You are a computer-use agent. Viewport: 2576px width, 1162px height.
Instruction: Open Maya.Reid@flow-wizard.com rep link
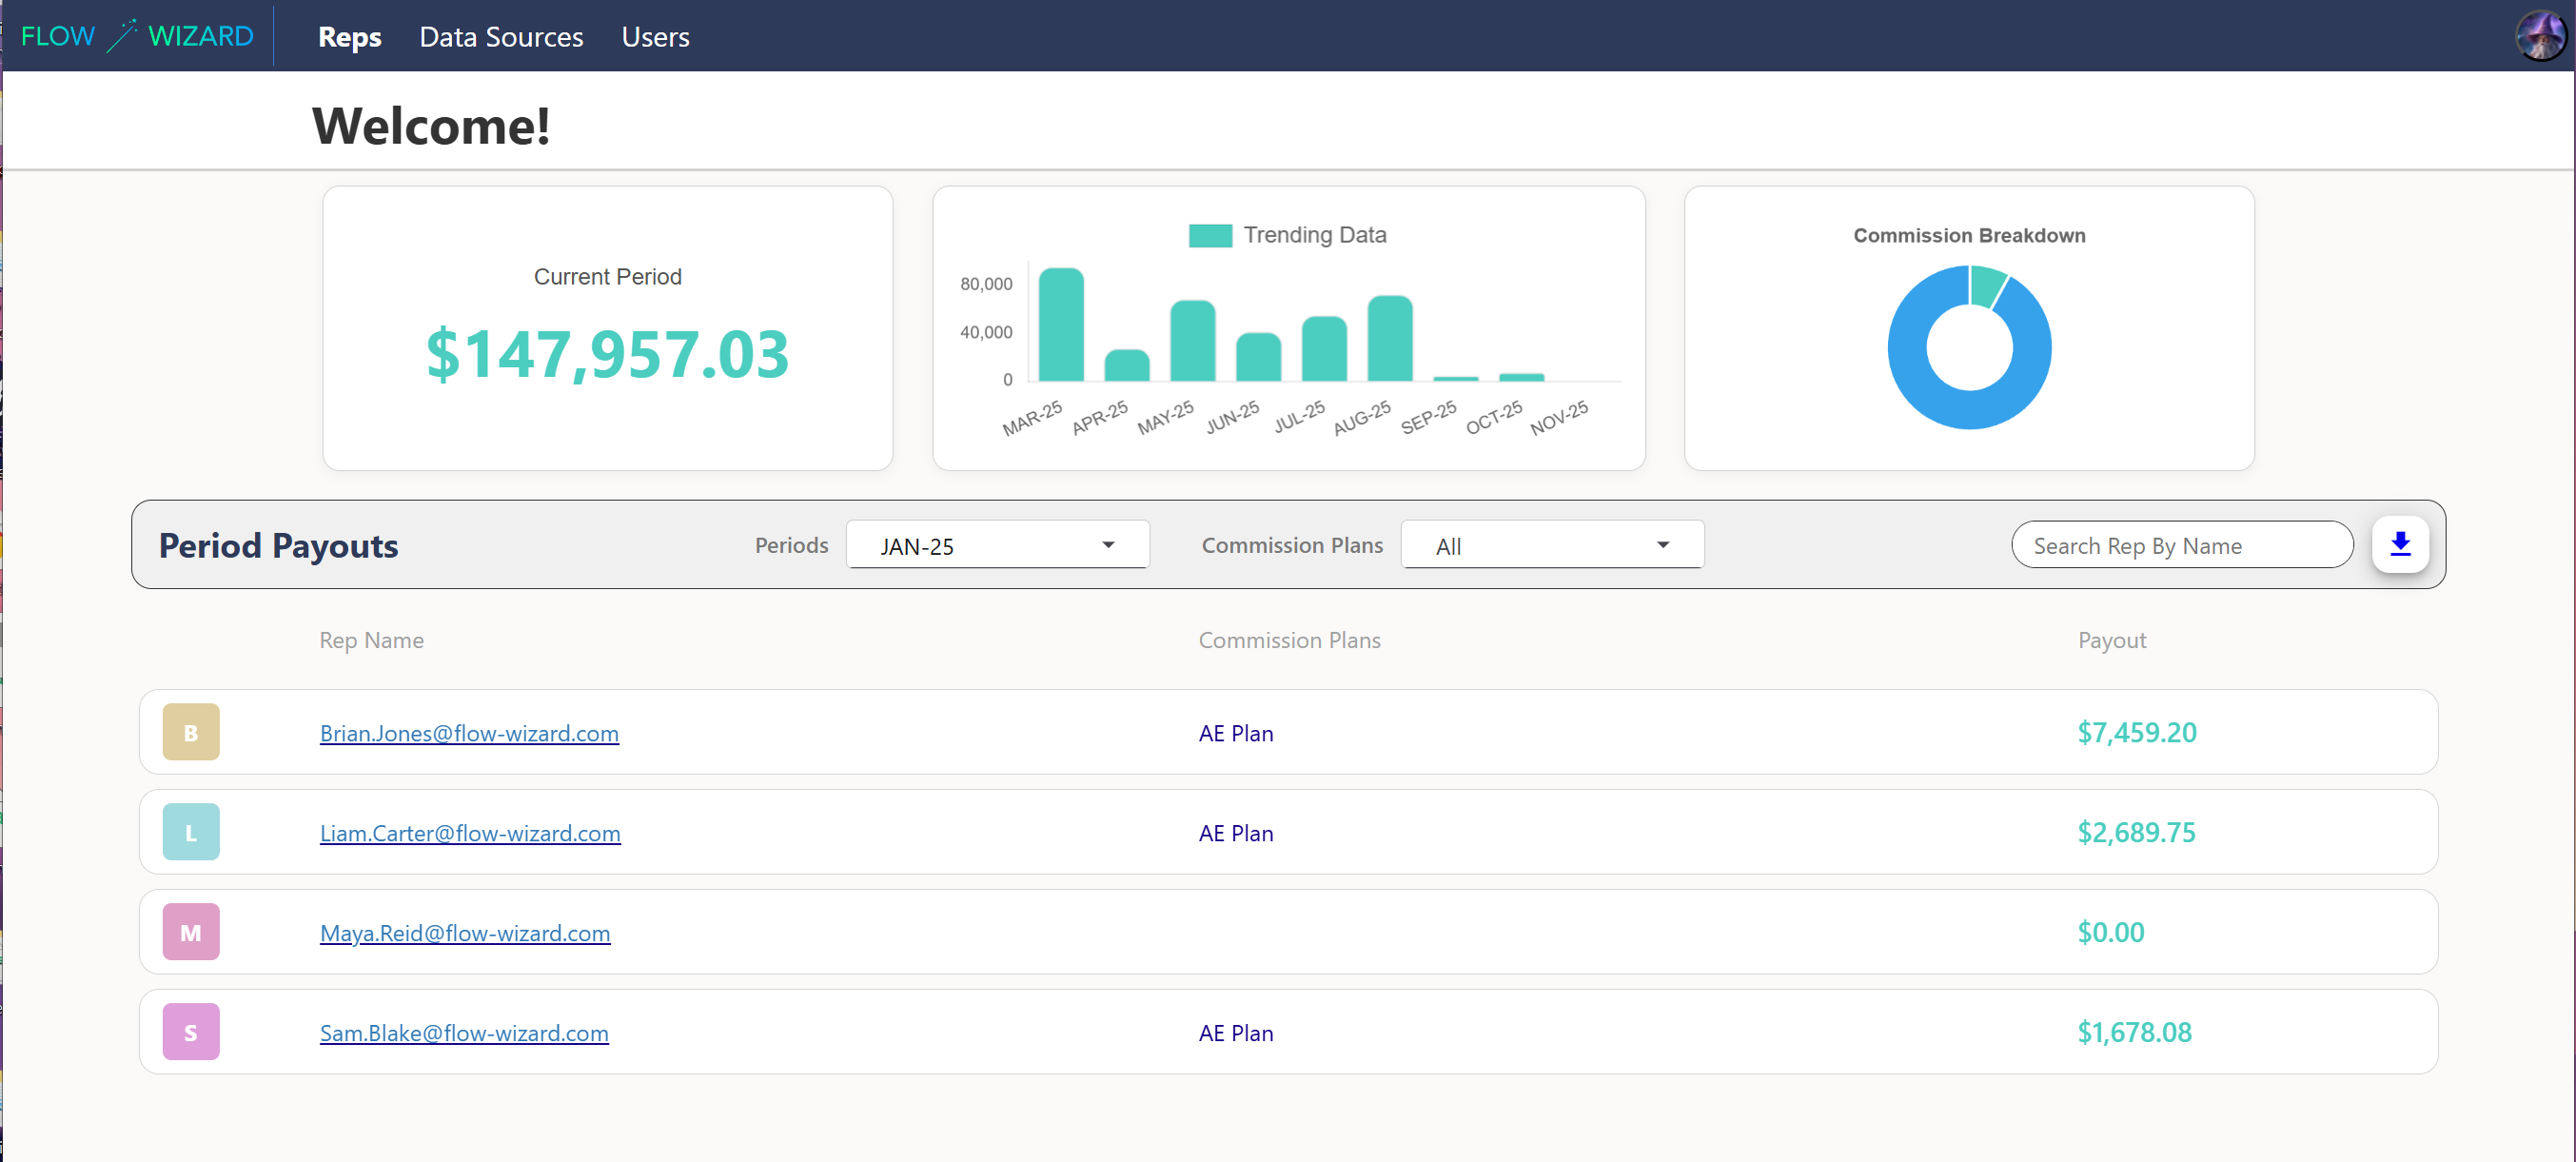[x=465, y=933]
